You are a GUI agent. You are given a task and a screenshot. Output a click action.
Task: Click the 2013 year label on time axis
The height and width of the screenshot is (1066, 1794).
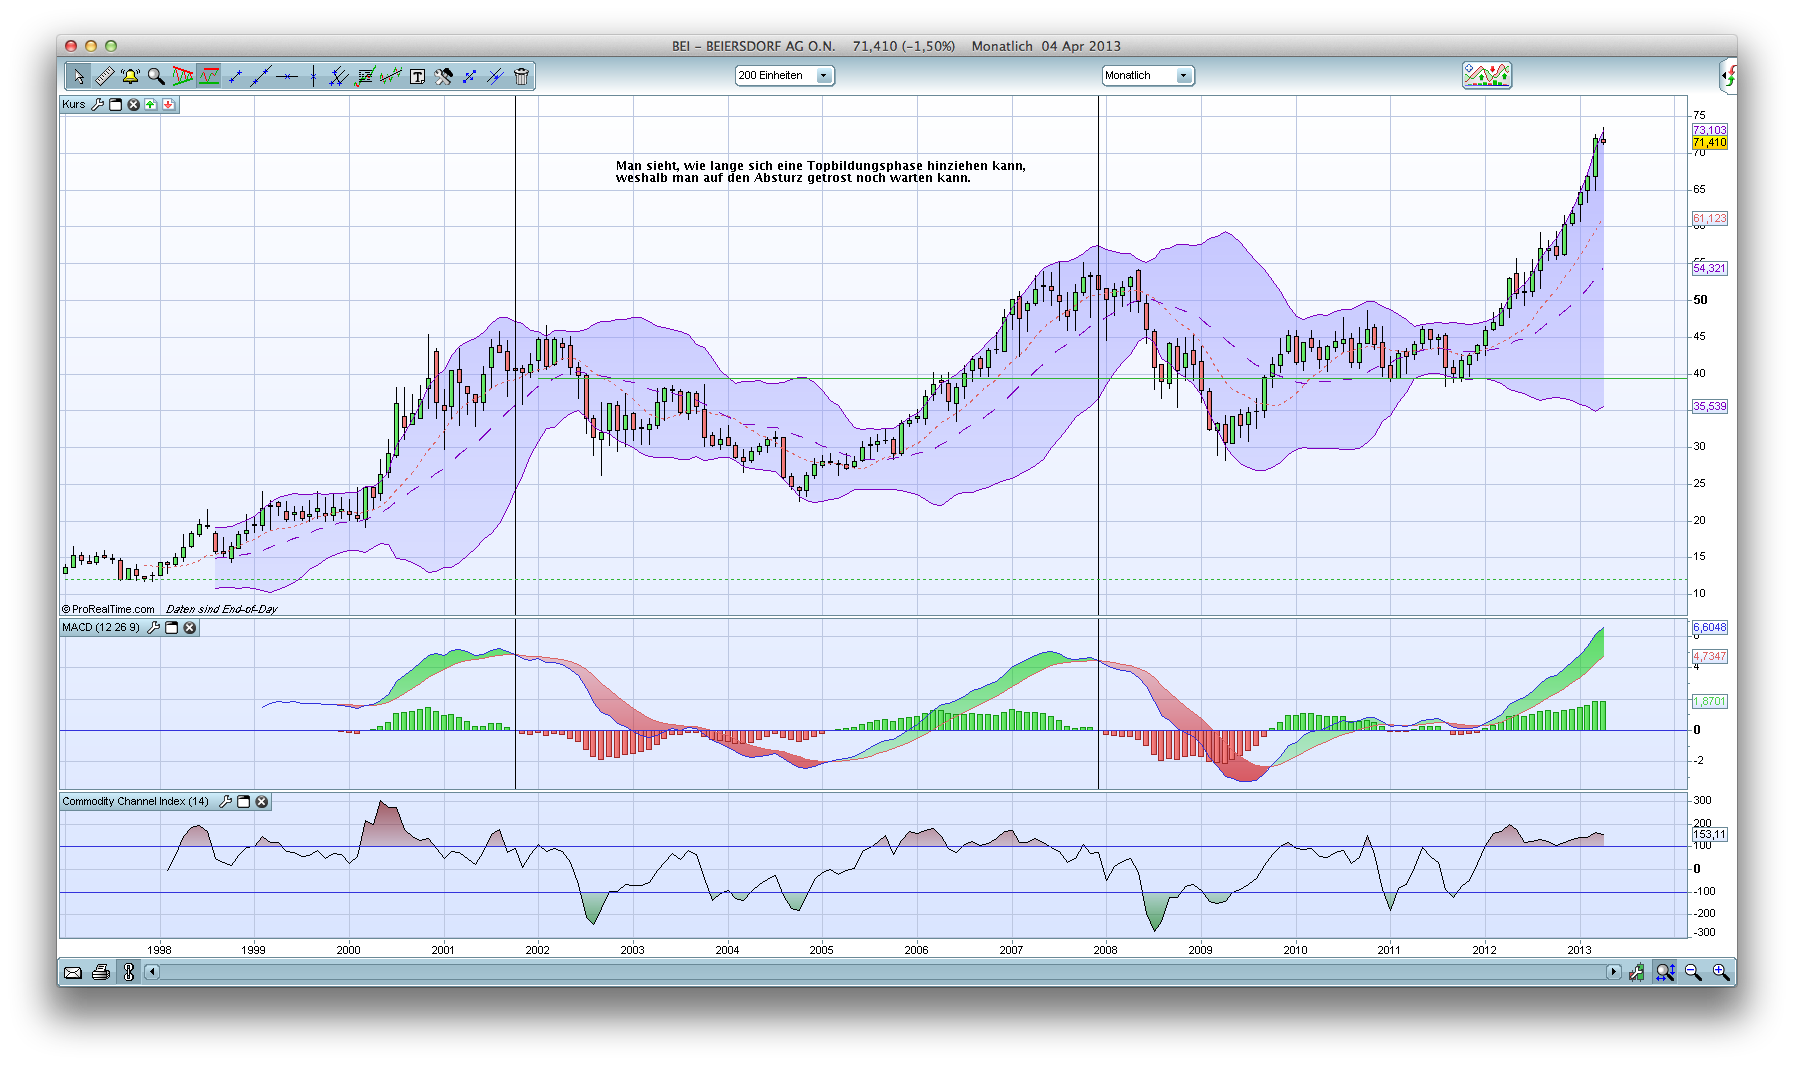point(1579,950)
